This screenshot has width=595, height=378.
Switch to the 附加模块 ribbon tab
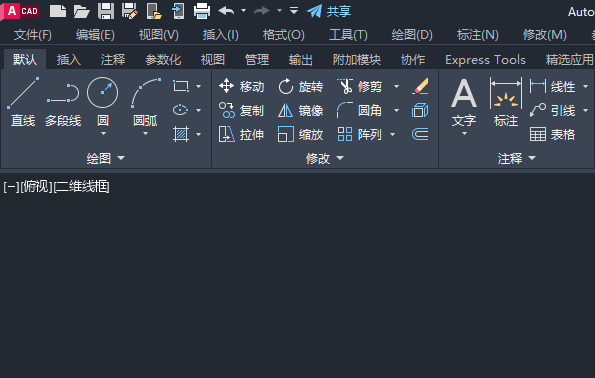click(357, 60)
